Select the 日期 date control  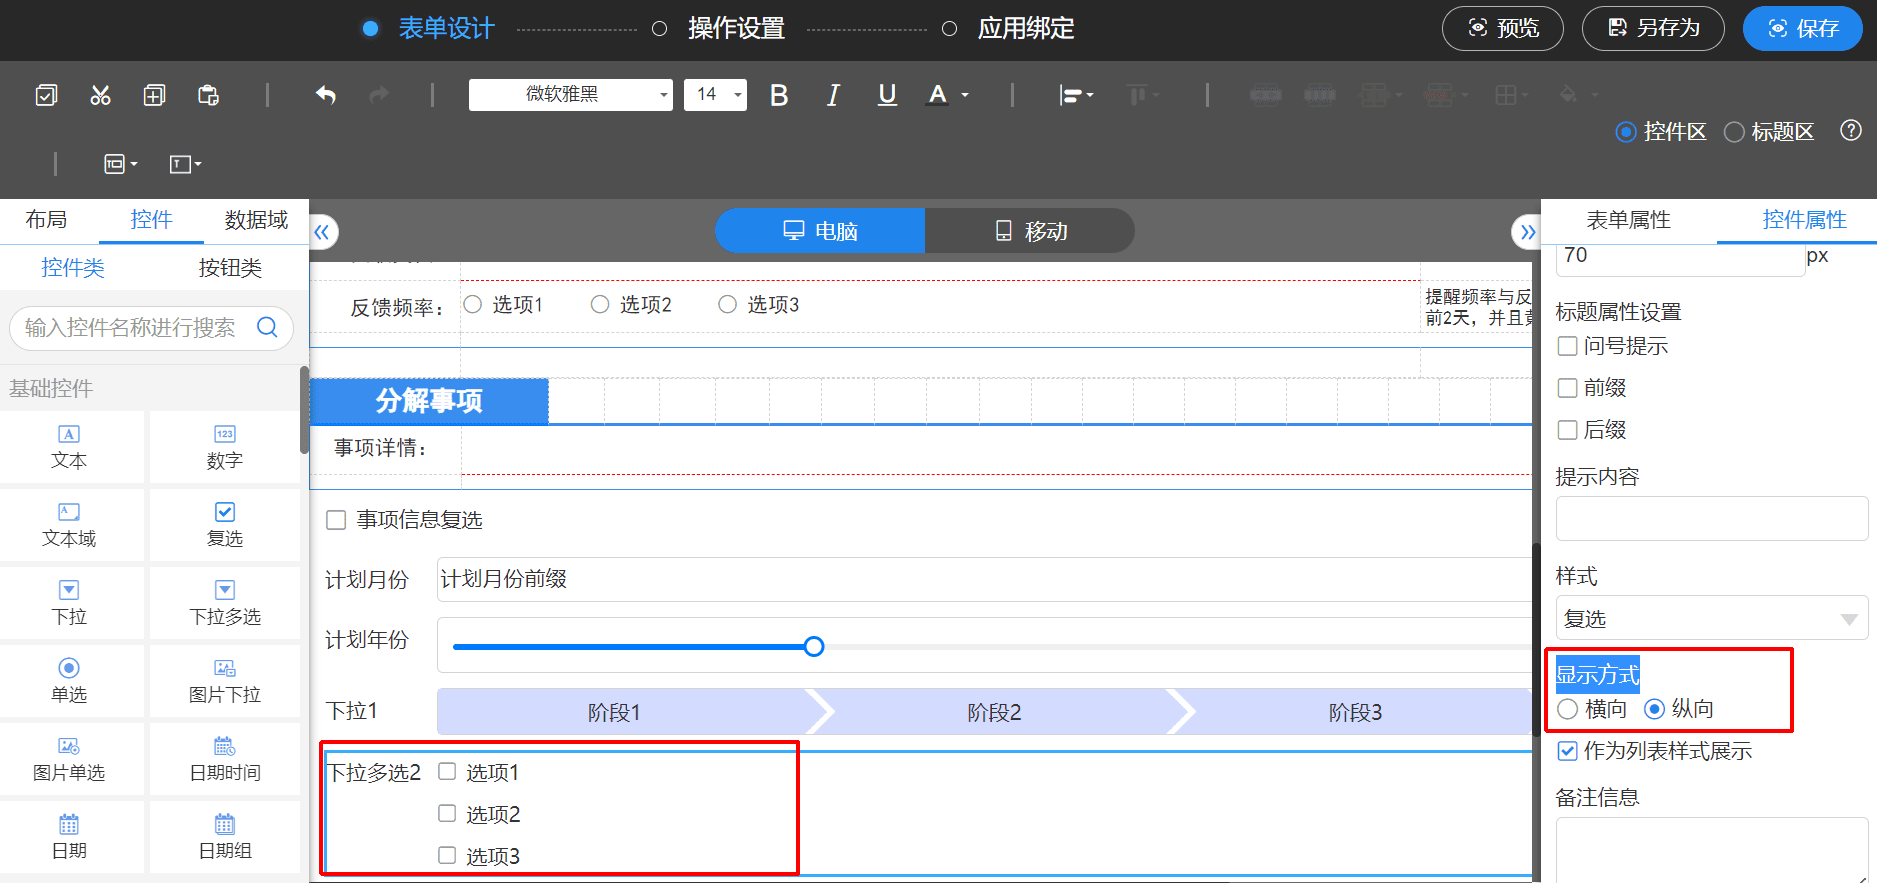69,837
